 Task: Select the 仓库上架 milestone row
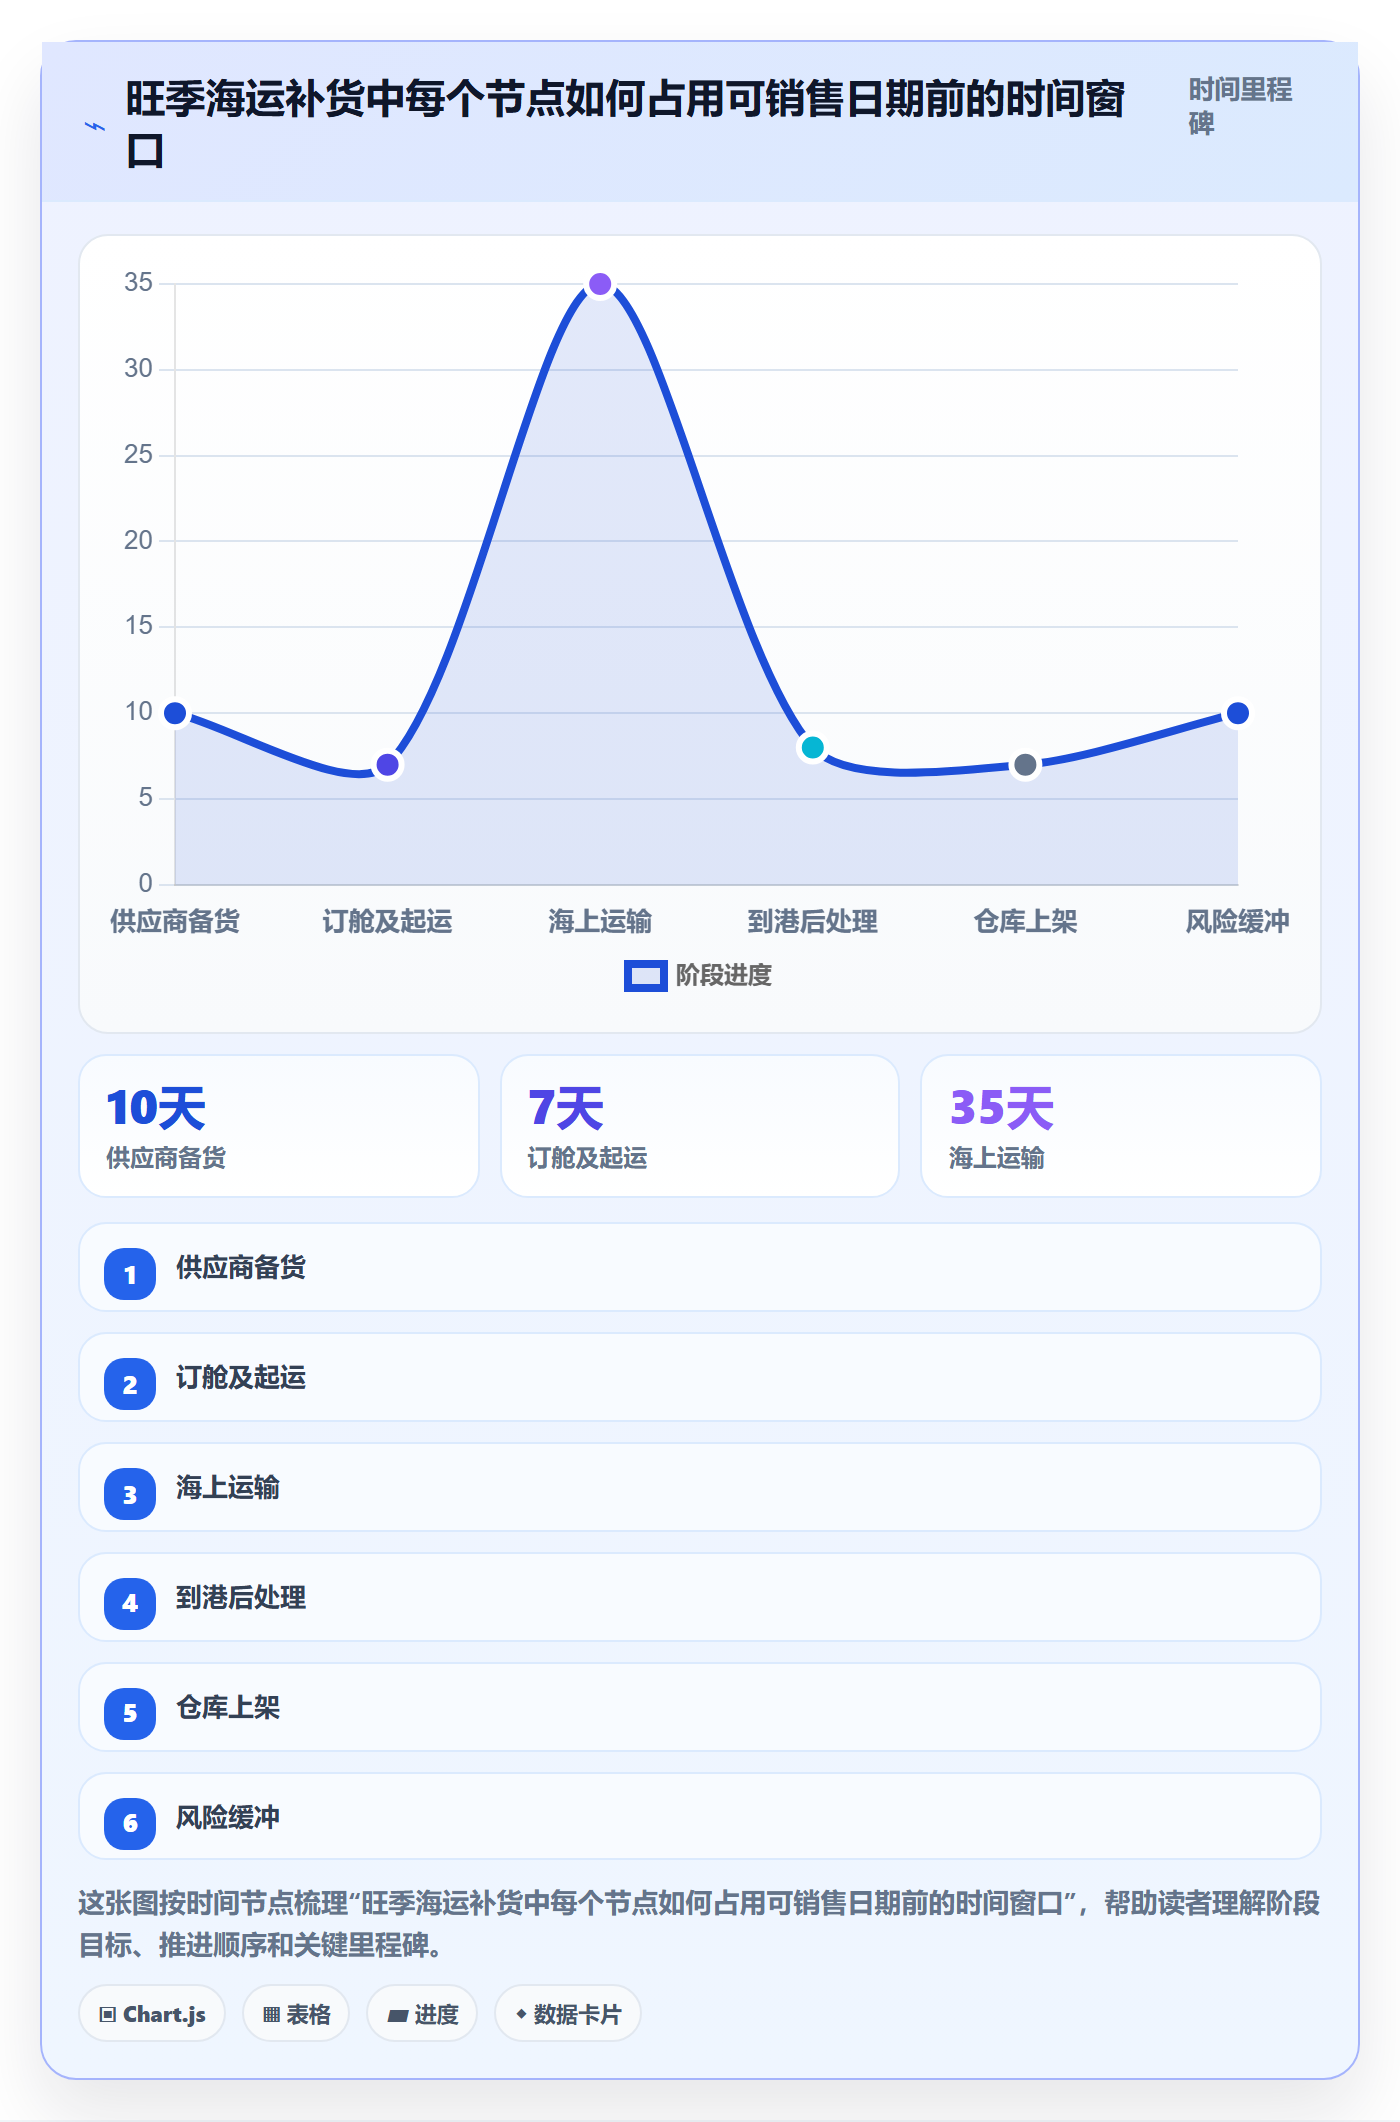(x=700, y=1707)
